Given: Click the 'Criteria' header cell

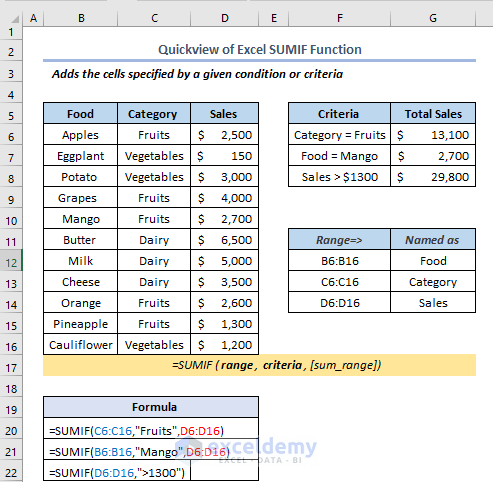Looking at the screenshot, I should [x=339, y=113].
